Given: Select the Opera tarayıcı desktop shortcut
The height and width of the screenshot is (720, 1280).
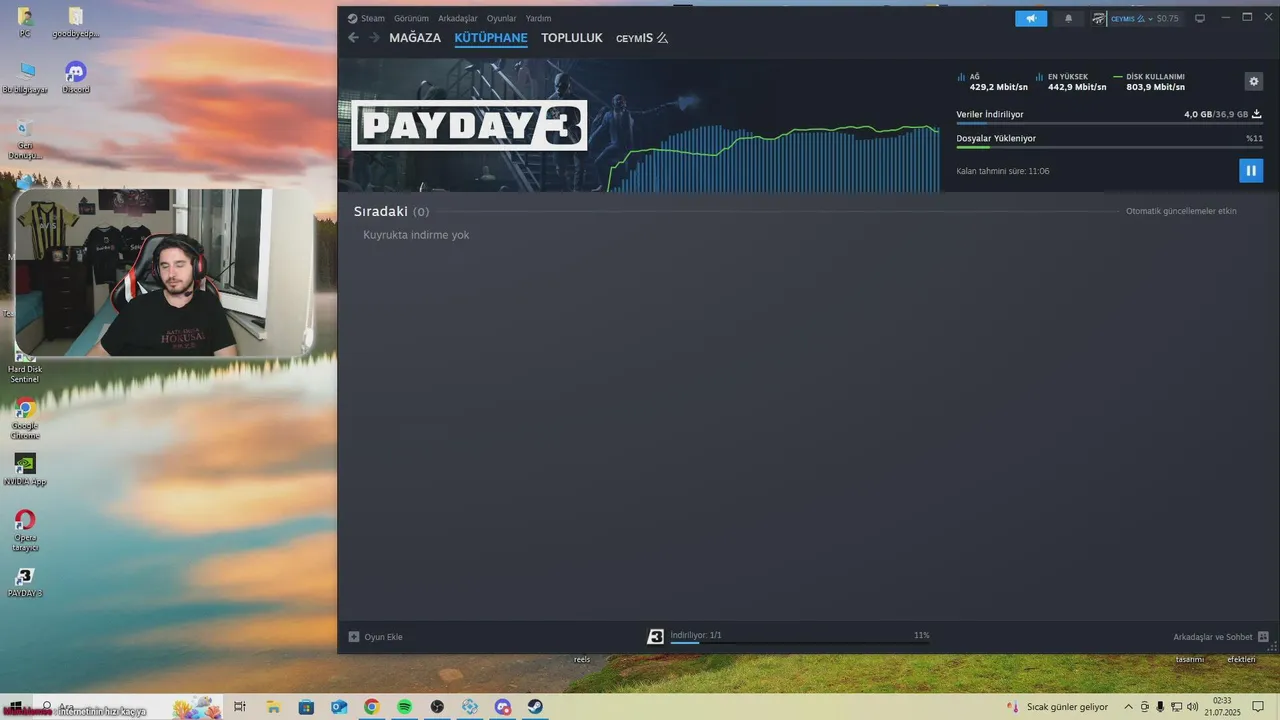Looking at the screenshot, I should click(x=25, y=531).
